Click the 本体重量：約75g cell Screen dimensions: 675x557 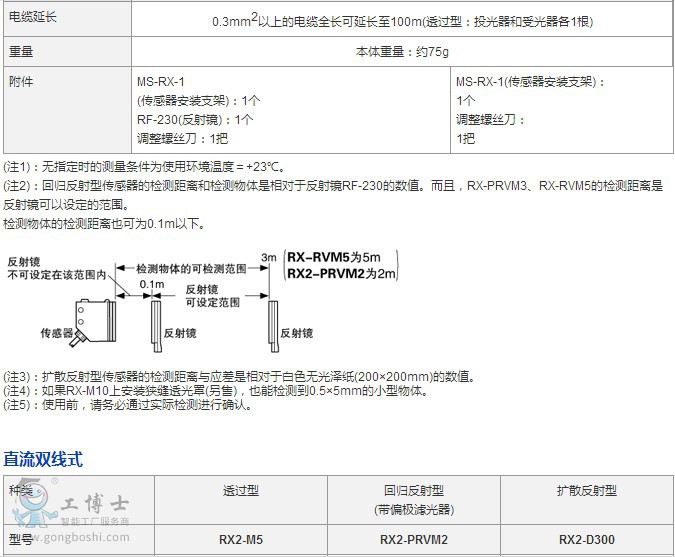(x=402, y=52)
